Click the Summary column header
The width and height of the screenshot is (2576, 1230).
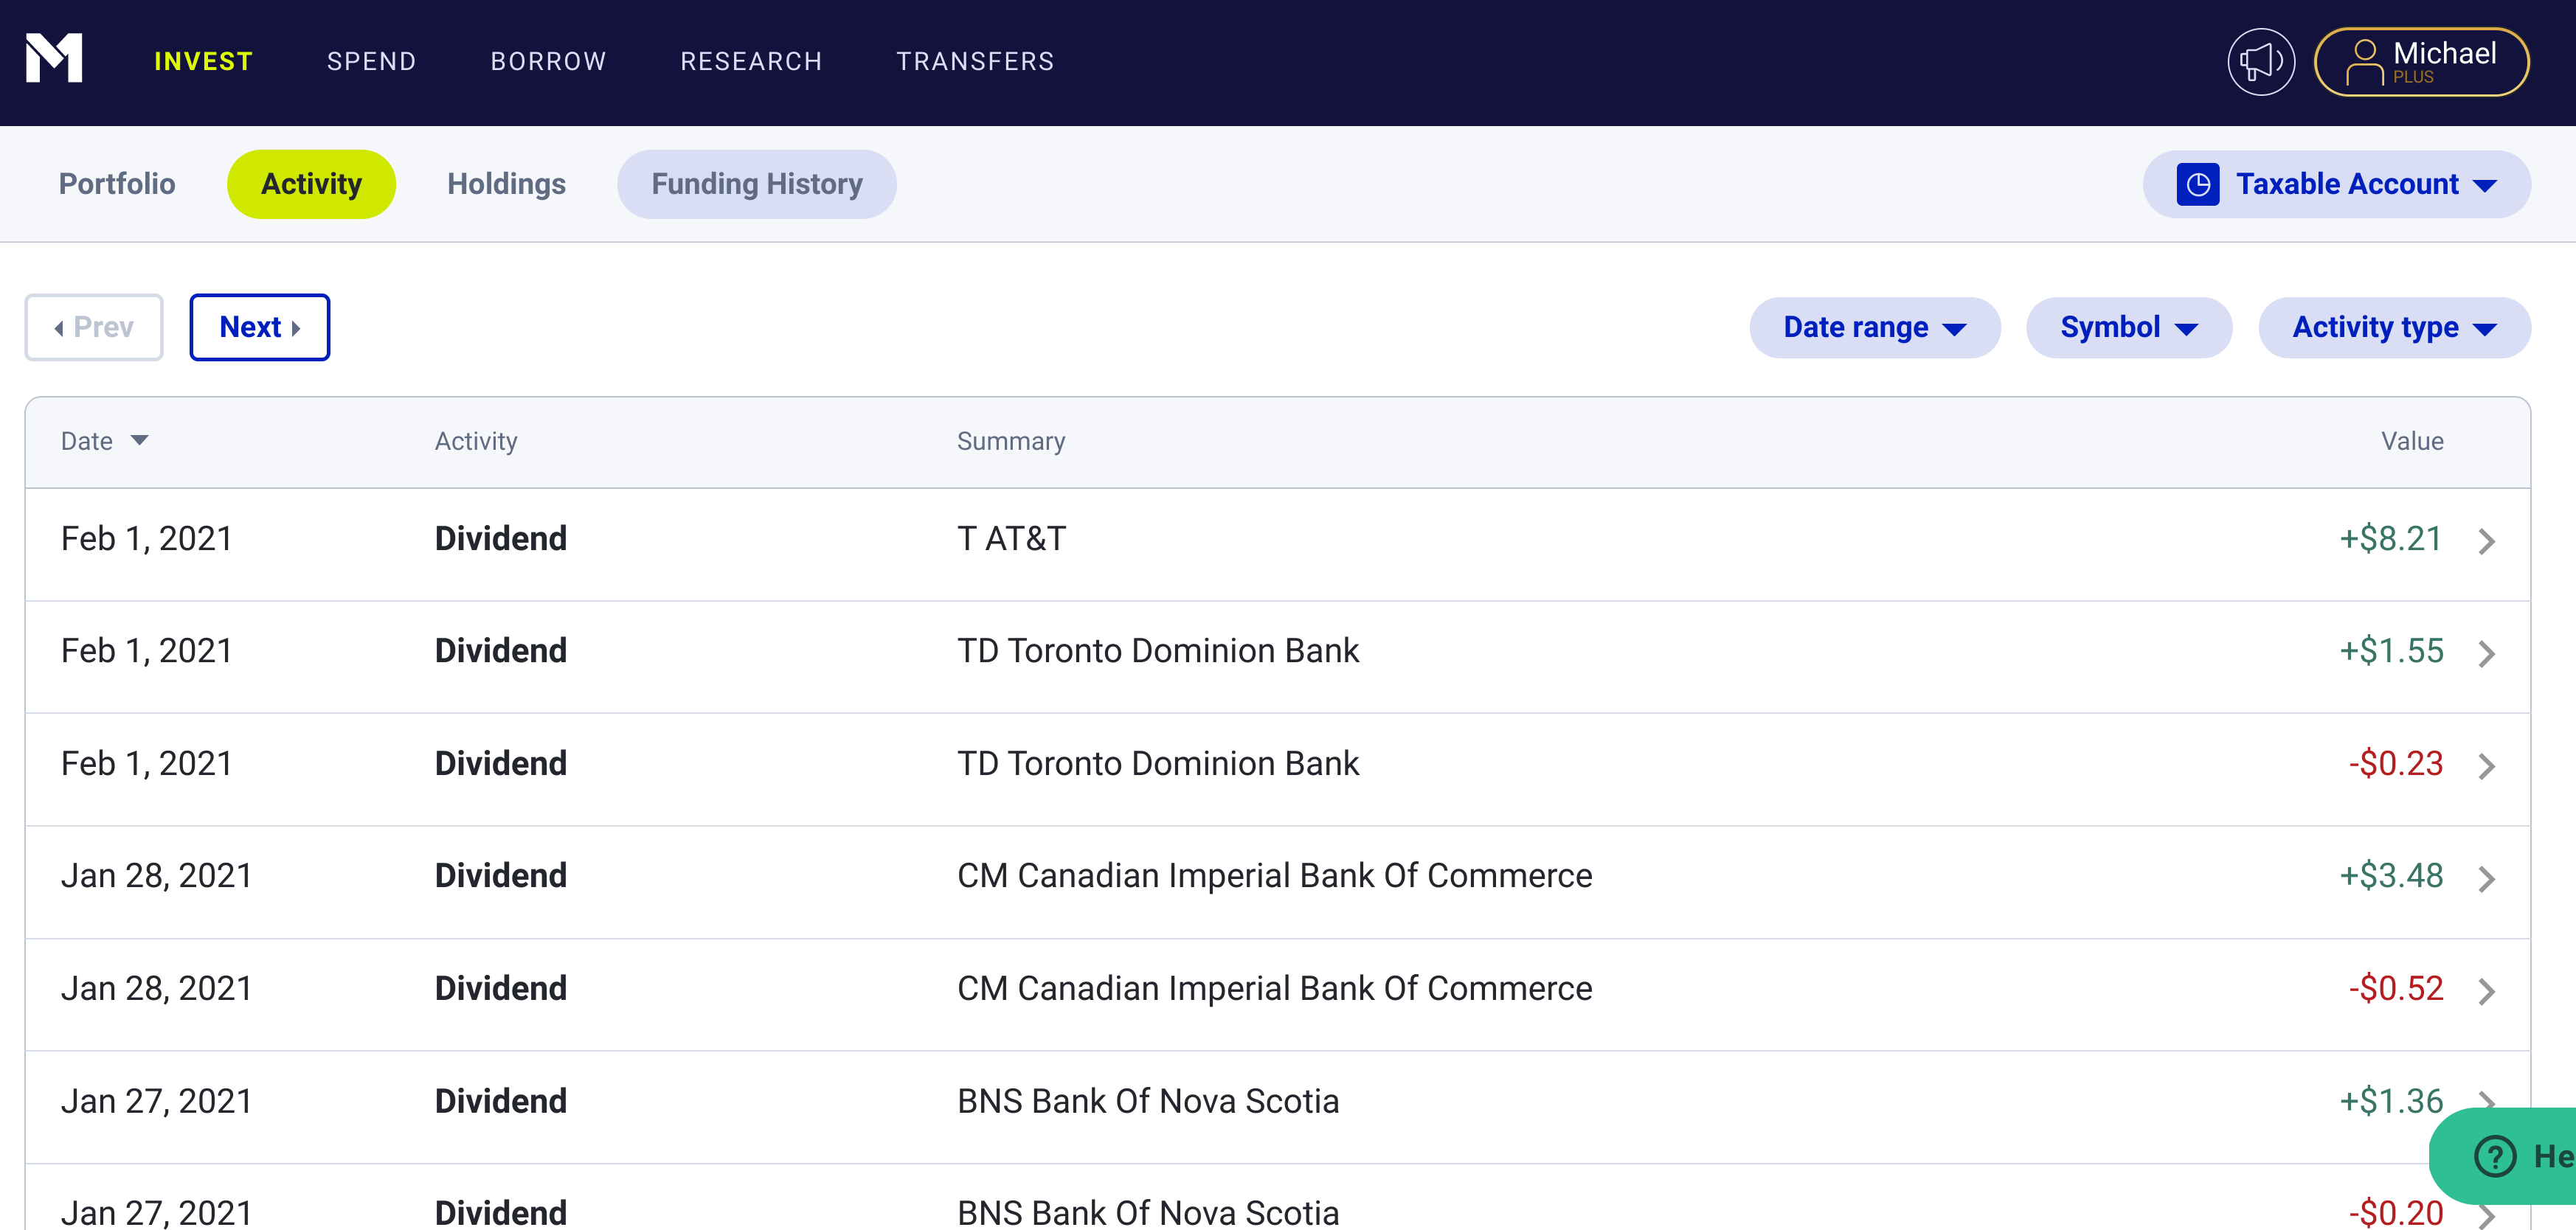[1011, 441]
